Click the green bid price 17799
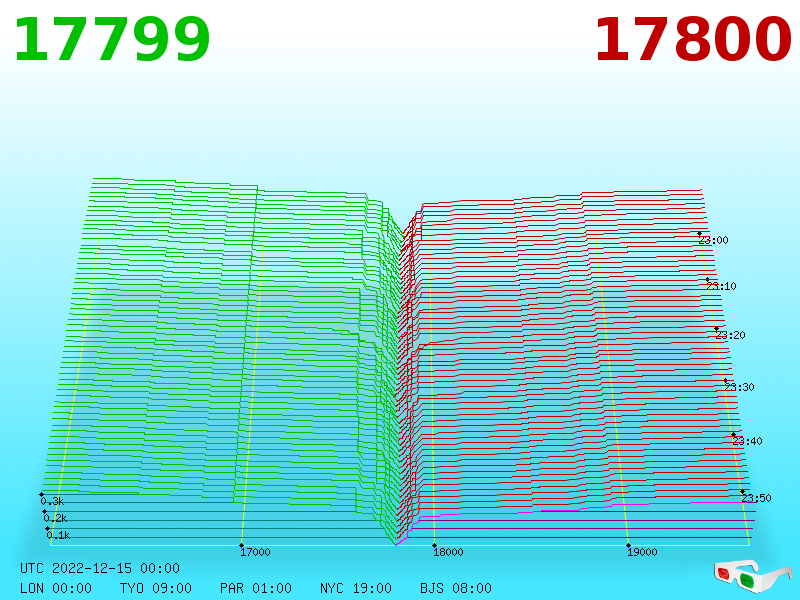 (112, 40)
